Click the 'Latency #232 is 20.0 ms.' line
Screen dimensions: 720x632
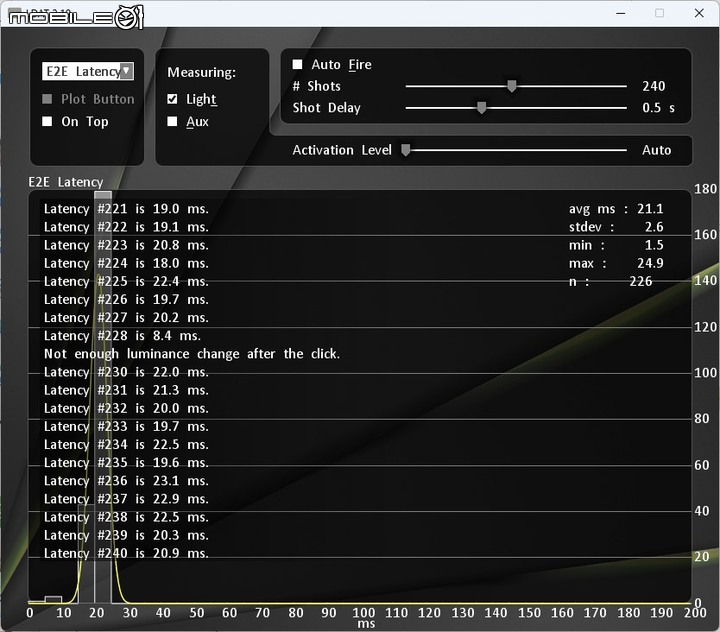click(x=126, y=408)
